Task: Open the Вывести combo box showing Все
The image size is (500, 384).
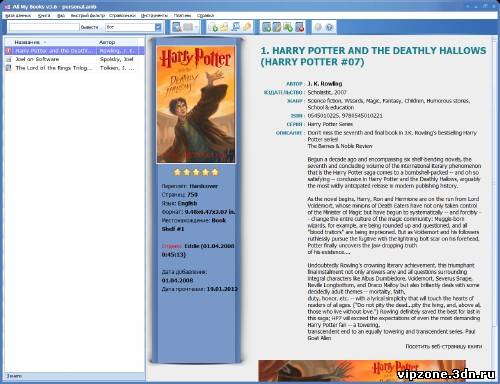Action: 133,27
